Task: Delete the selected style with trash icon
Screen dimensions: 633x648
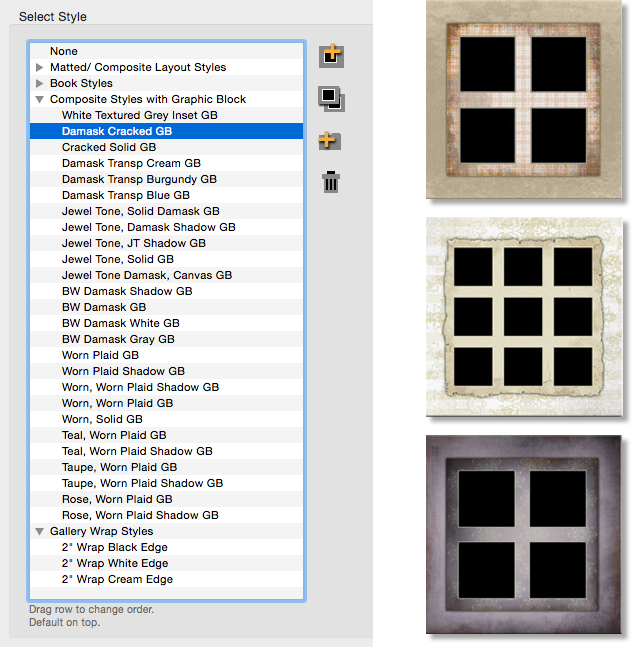Action: (x=331, y=181)
